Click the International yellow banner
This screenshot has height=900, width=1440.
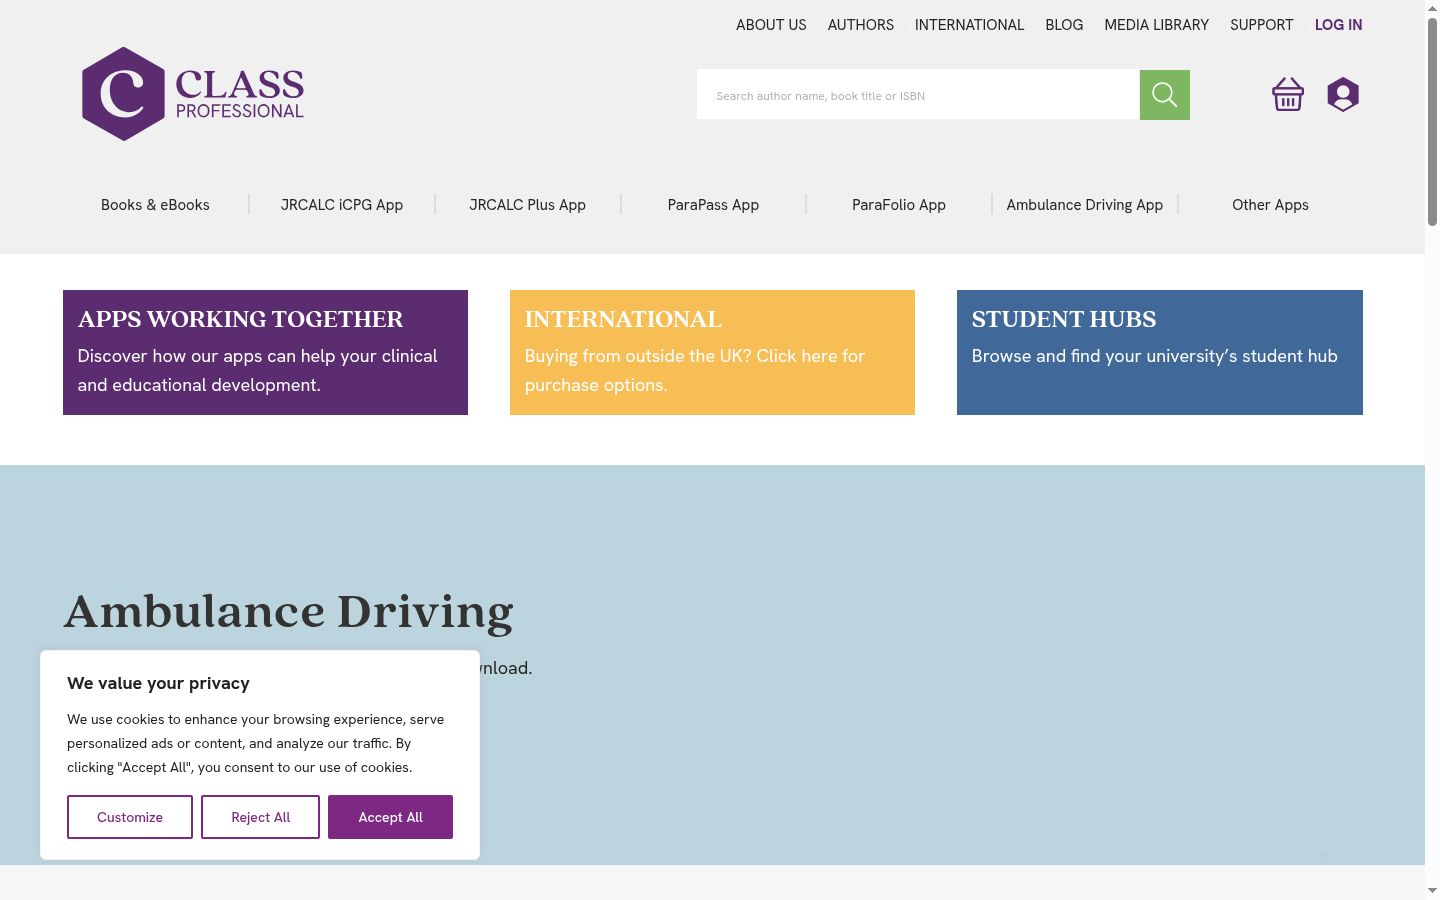point(712,352)
